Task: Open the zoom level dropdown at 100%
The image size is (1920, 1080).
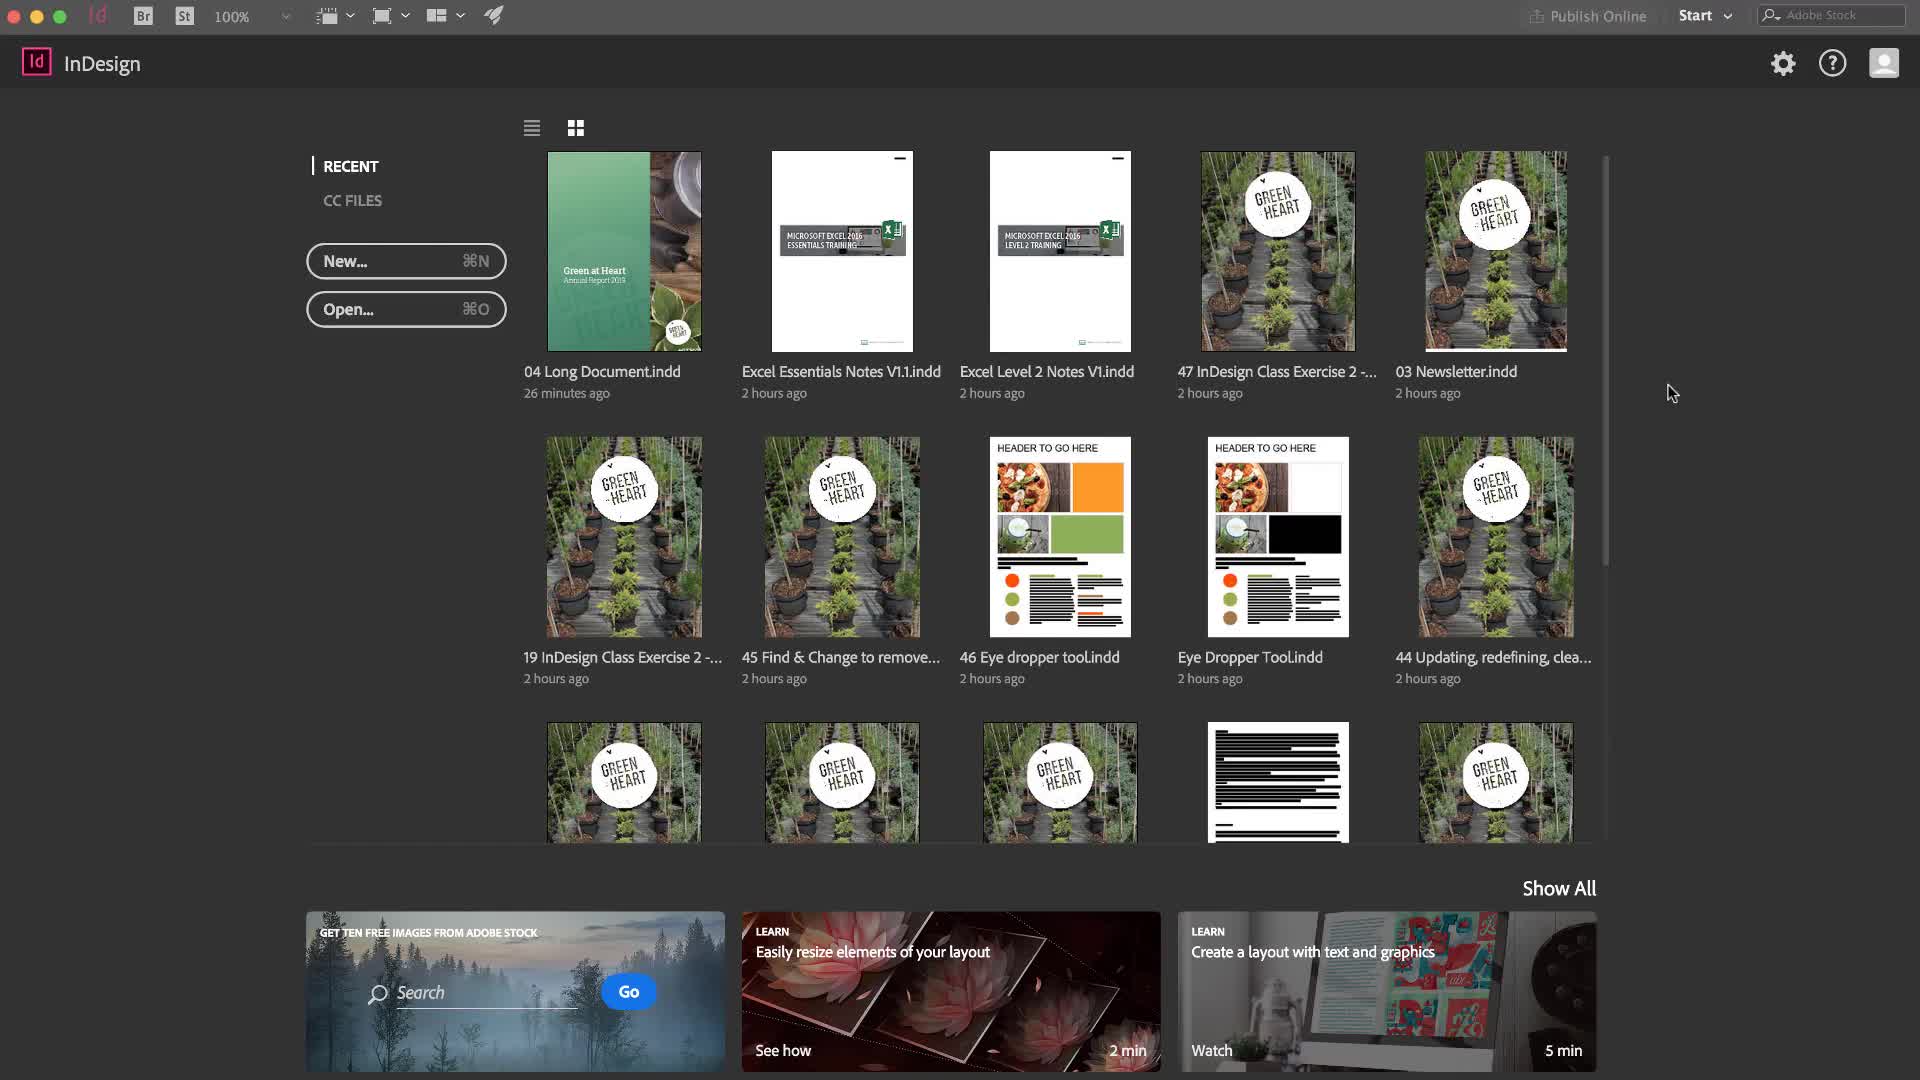Action: (x=252, y=16)
